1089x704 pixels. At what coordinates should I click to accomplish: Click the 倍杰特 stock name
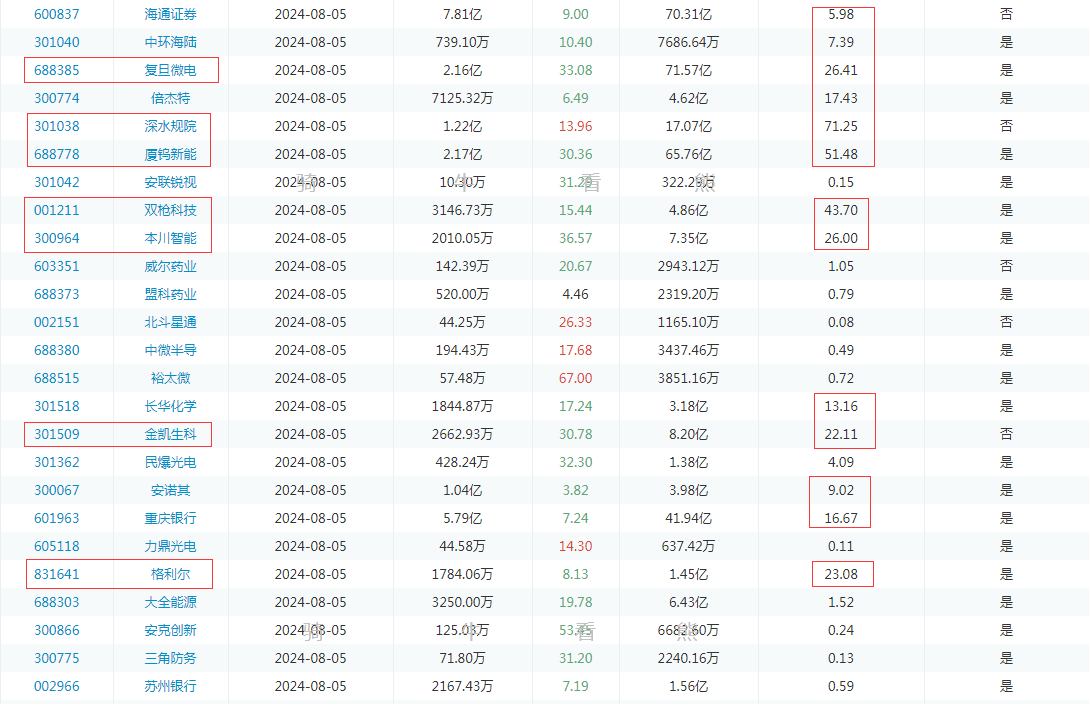pyautogui.click(x=170, y=99)
